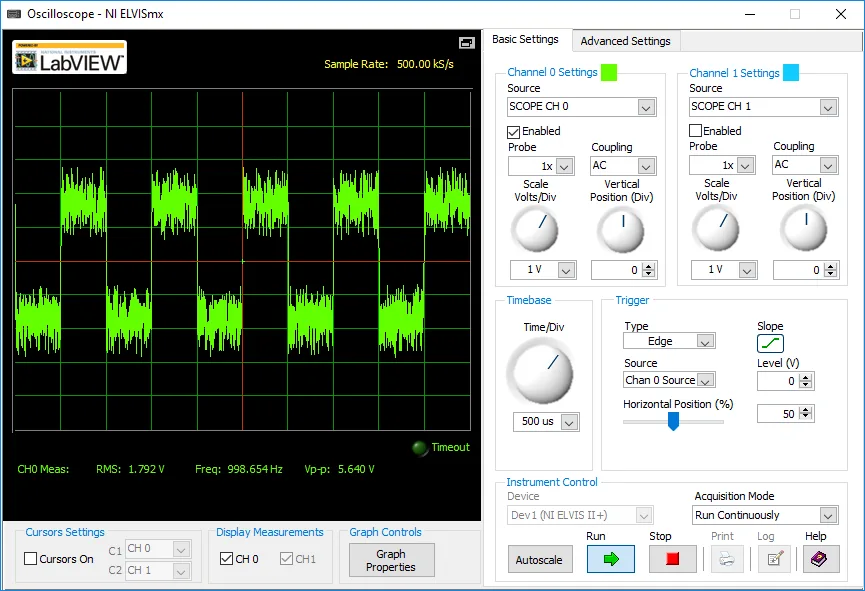
Task: Click the green Run arrow button
Action: [611, 559]
